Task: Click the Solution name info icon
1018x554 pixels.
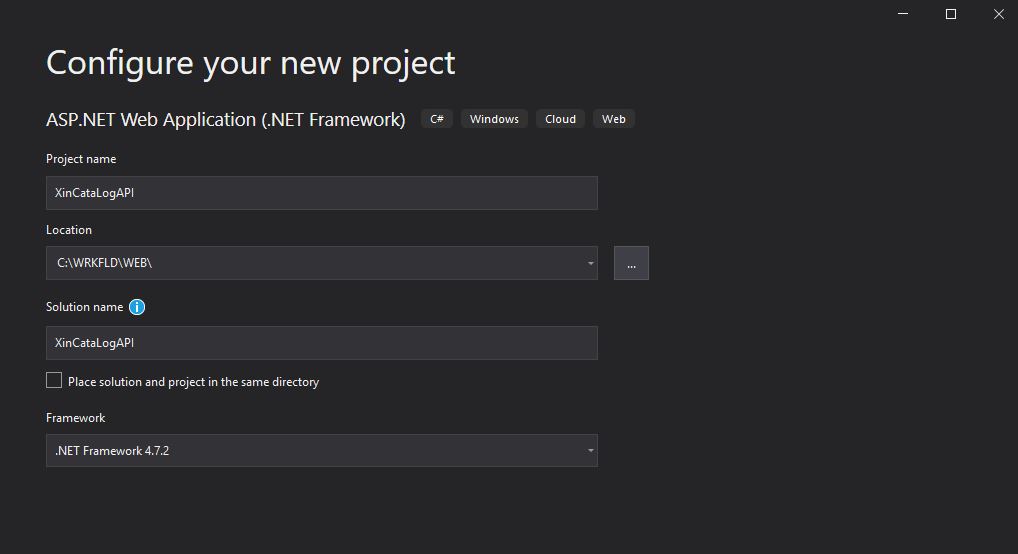Action: coord(137,307)
